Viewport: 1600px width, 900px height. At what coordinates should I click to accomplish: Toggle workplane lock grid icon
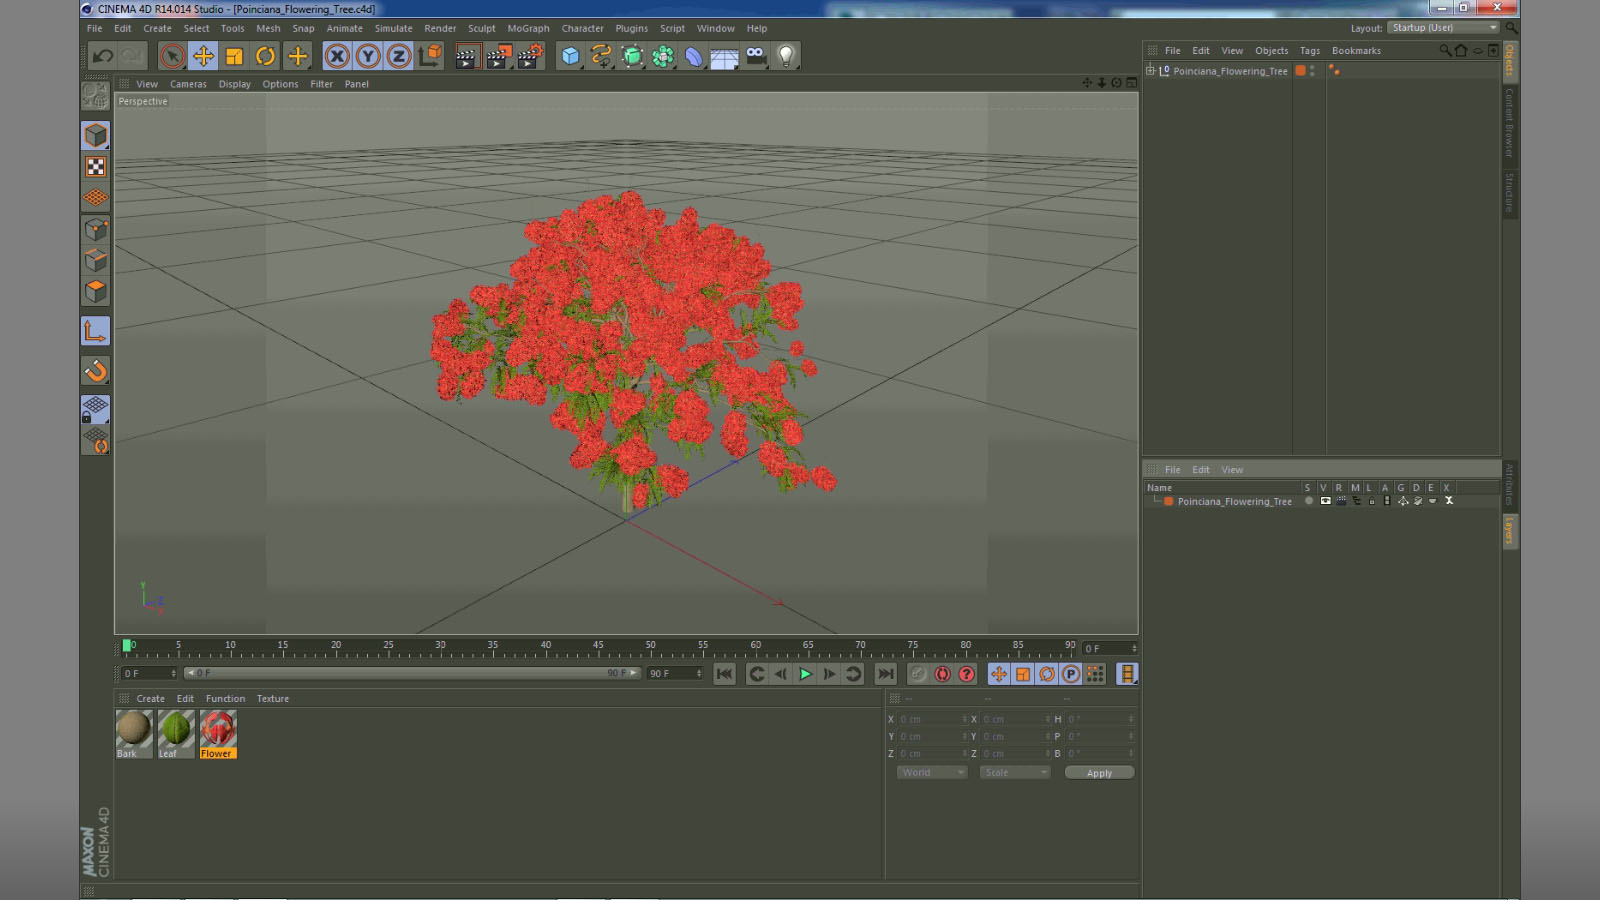(95, 408)
